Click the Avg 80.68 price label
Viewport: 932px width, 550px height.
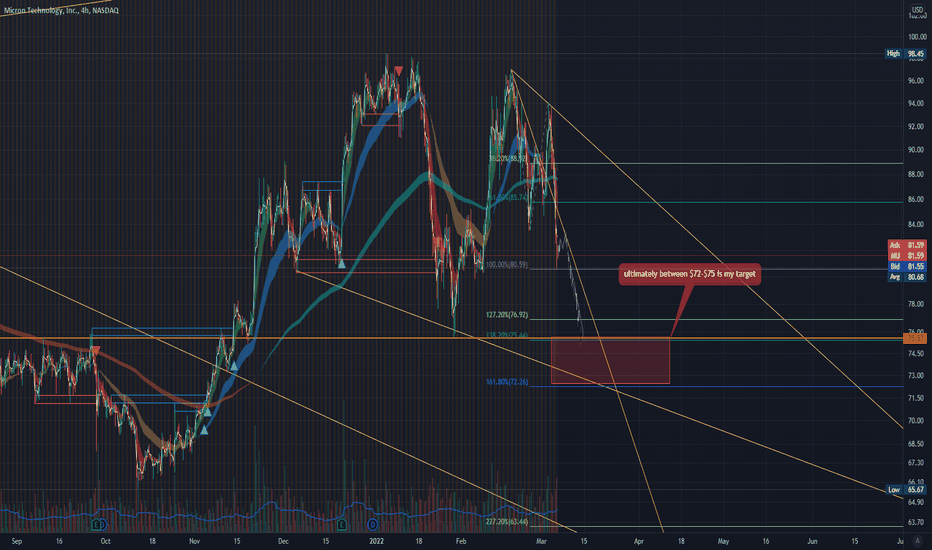pyautogui.click(x=906, y=277)
